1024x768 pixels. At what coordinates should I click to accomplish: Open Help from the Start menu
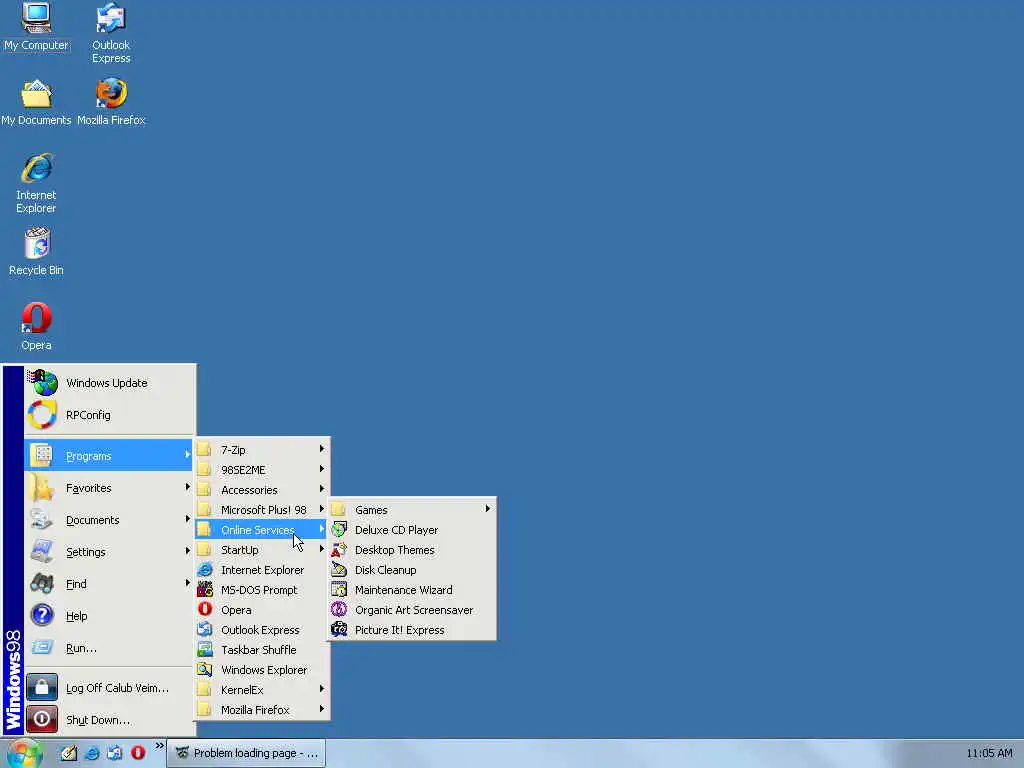(110, 616)
